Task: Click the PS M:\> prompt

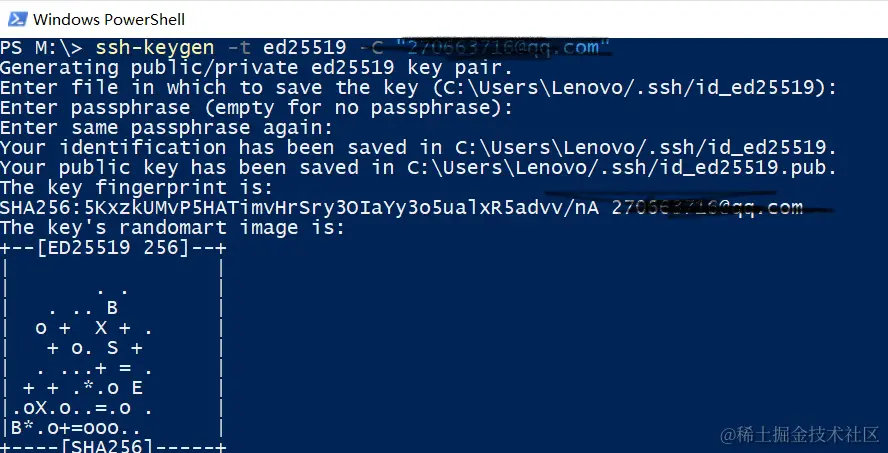Action: (x=42, y=48)
